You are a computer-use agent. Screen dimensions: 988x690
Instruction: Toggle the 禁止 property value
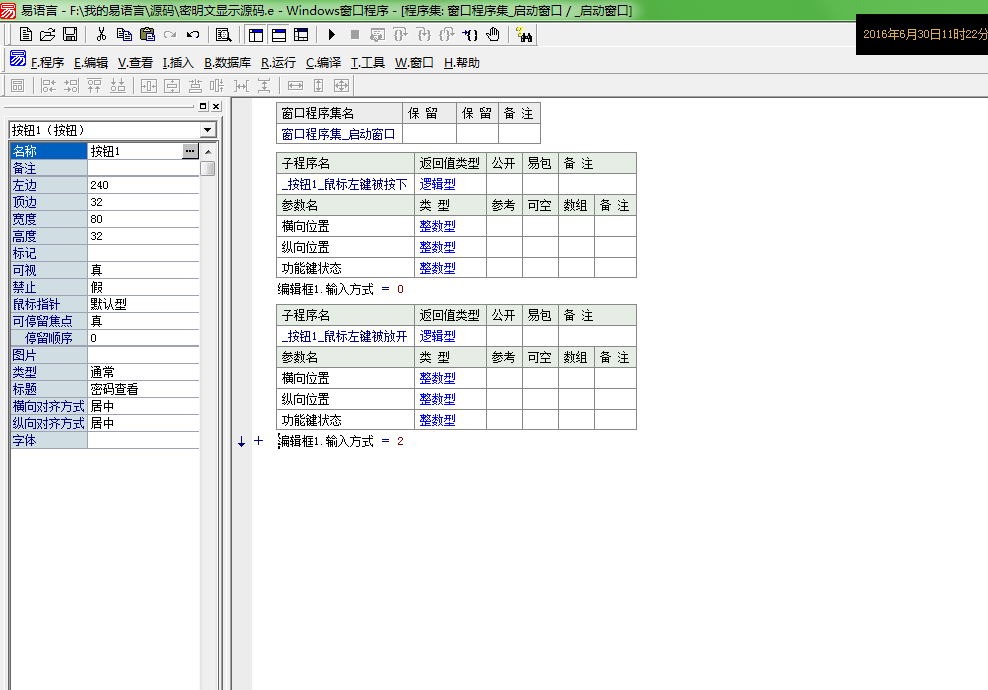point(143,287)
